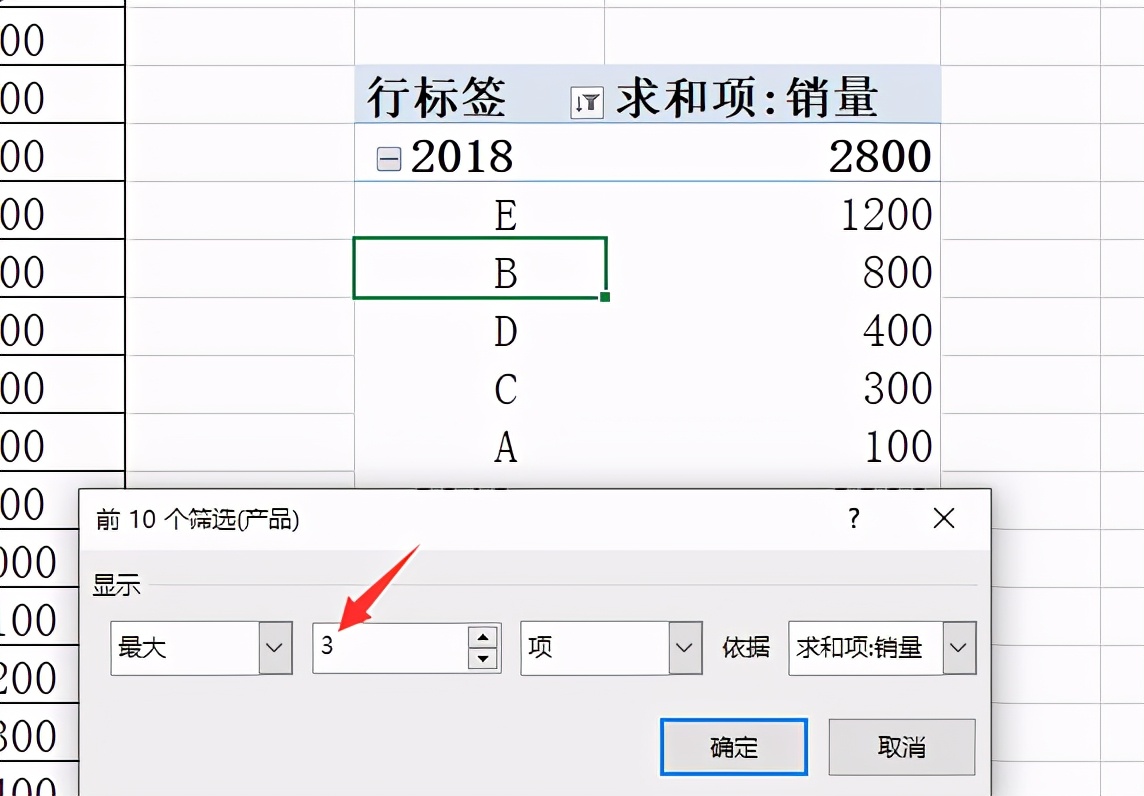Select the row label E
1144x796 pixels.
[506, 215]
